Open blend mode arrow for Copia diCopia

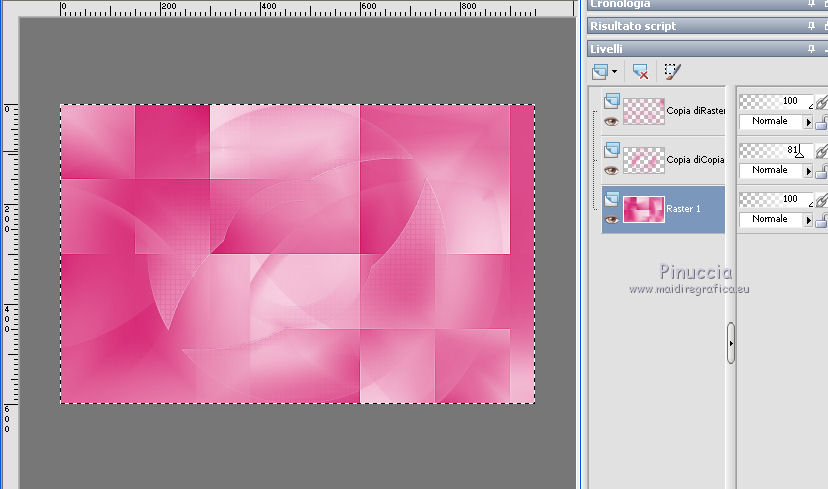tap(808, 172)
